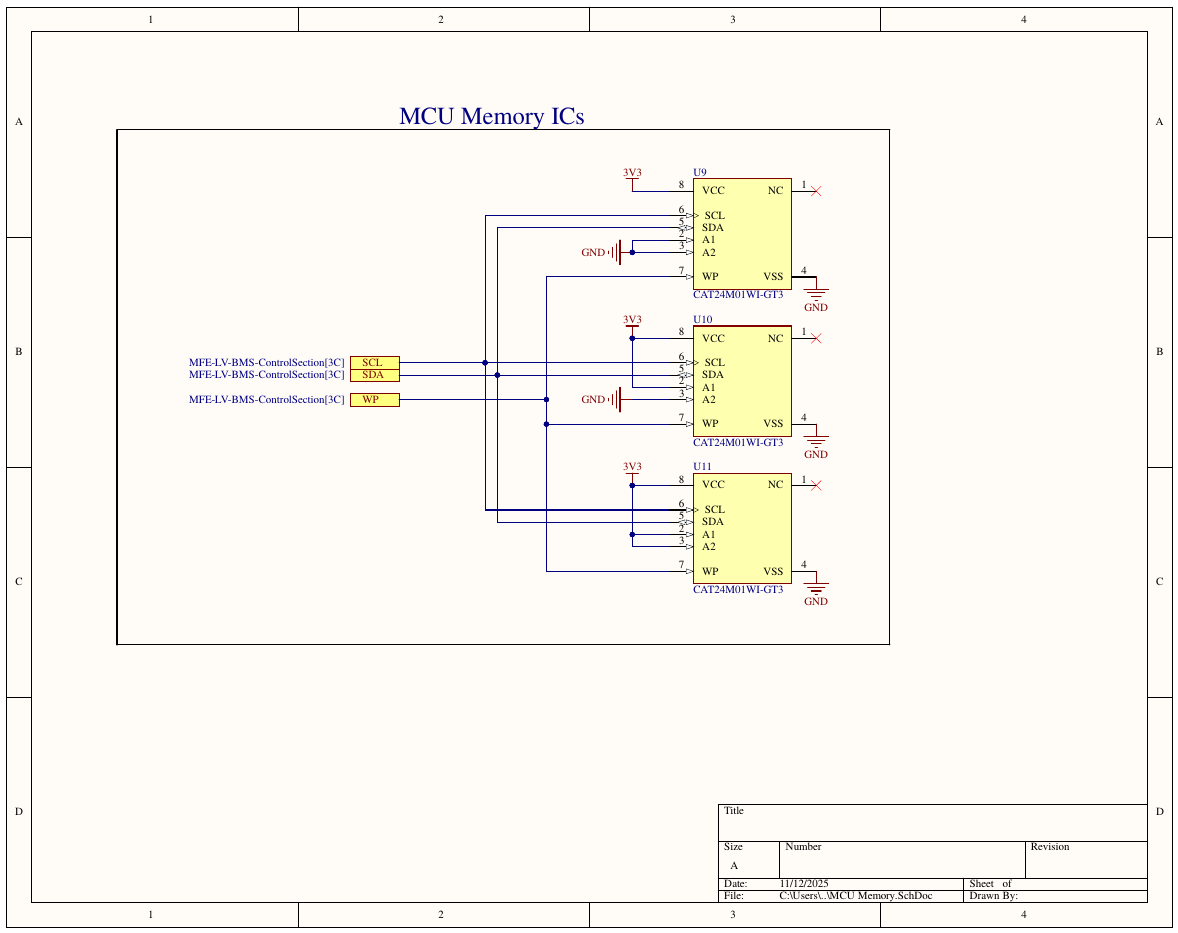Click the "File:" label in title block
Viewport: 1178px width, 933px height.
734,896
